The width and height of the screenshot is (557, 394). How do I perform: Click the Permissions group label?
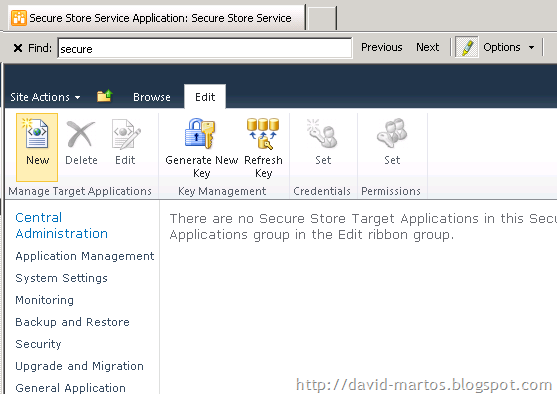pos(391,191)
